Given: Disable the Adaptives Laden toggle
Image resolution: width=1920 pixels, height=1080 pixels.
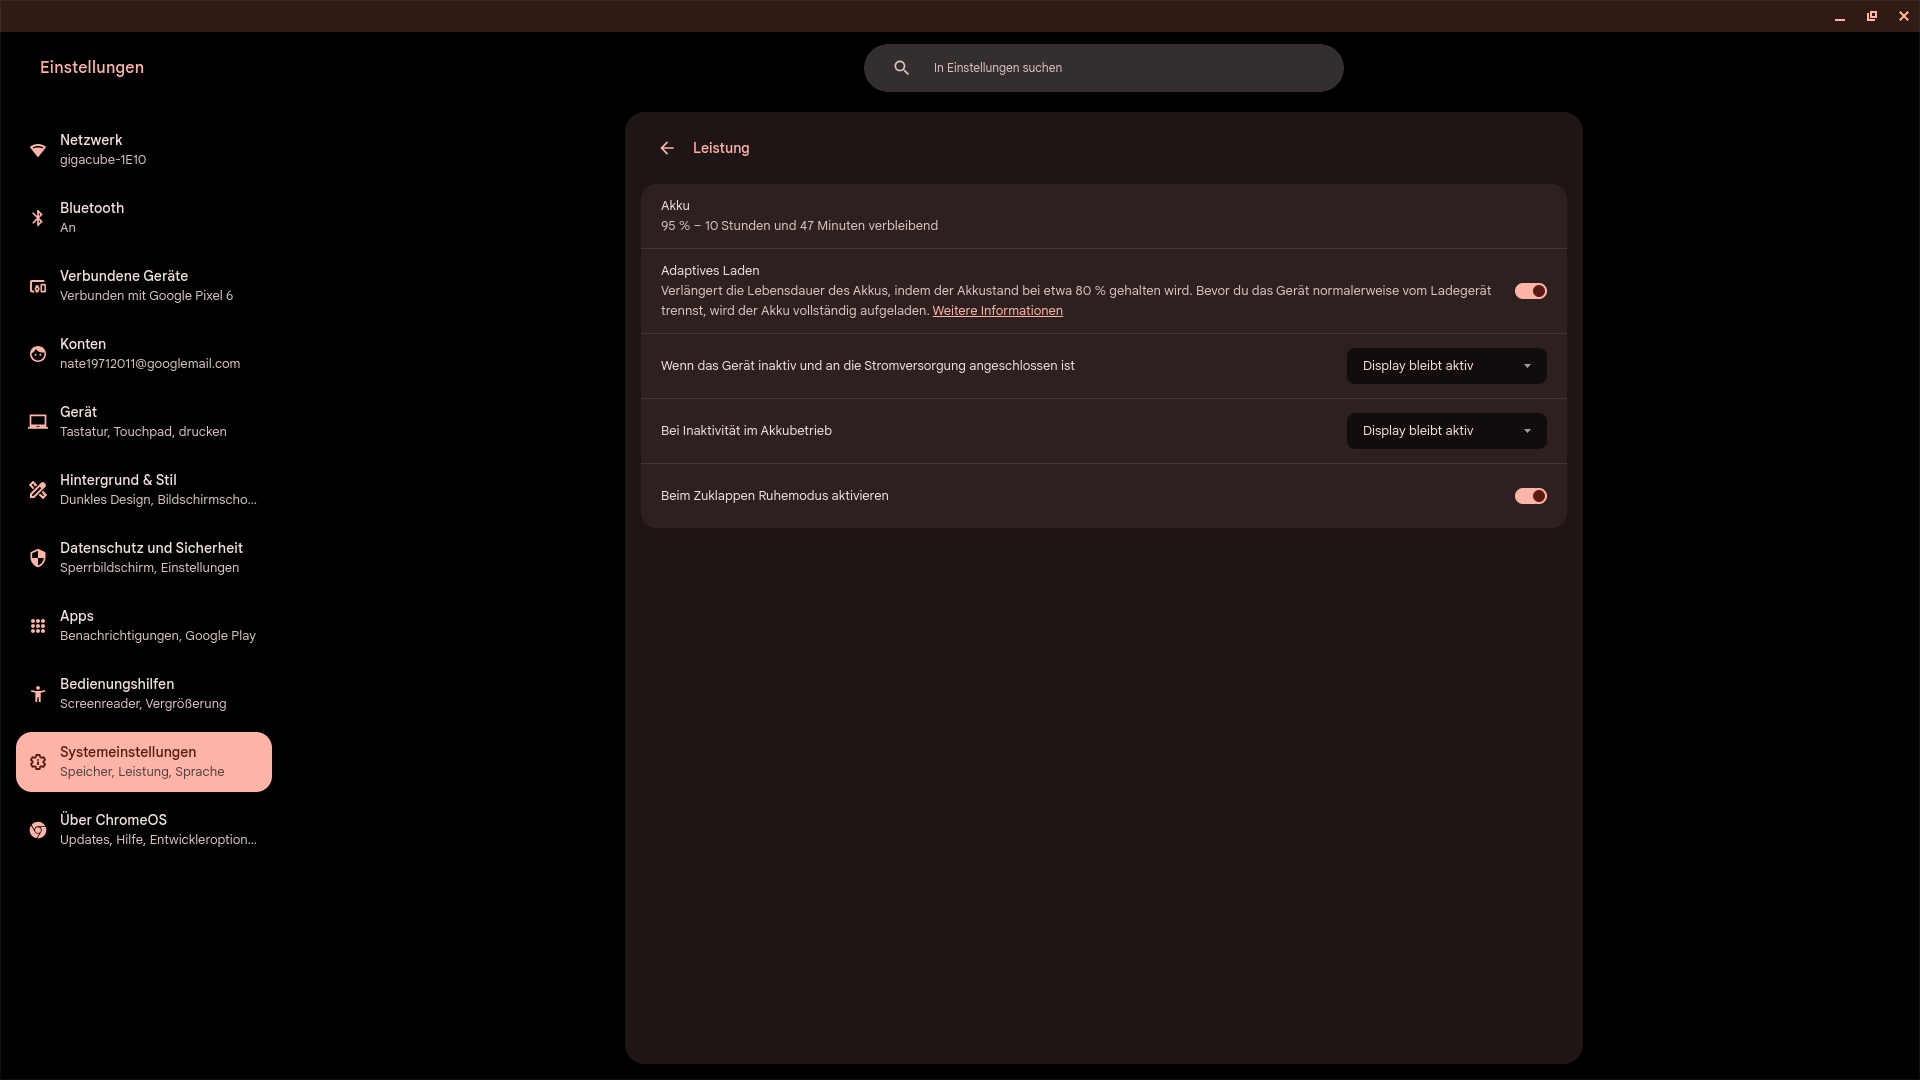Looking at the screenshot, I should click(x=1530, y=291).
